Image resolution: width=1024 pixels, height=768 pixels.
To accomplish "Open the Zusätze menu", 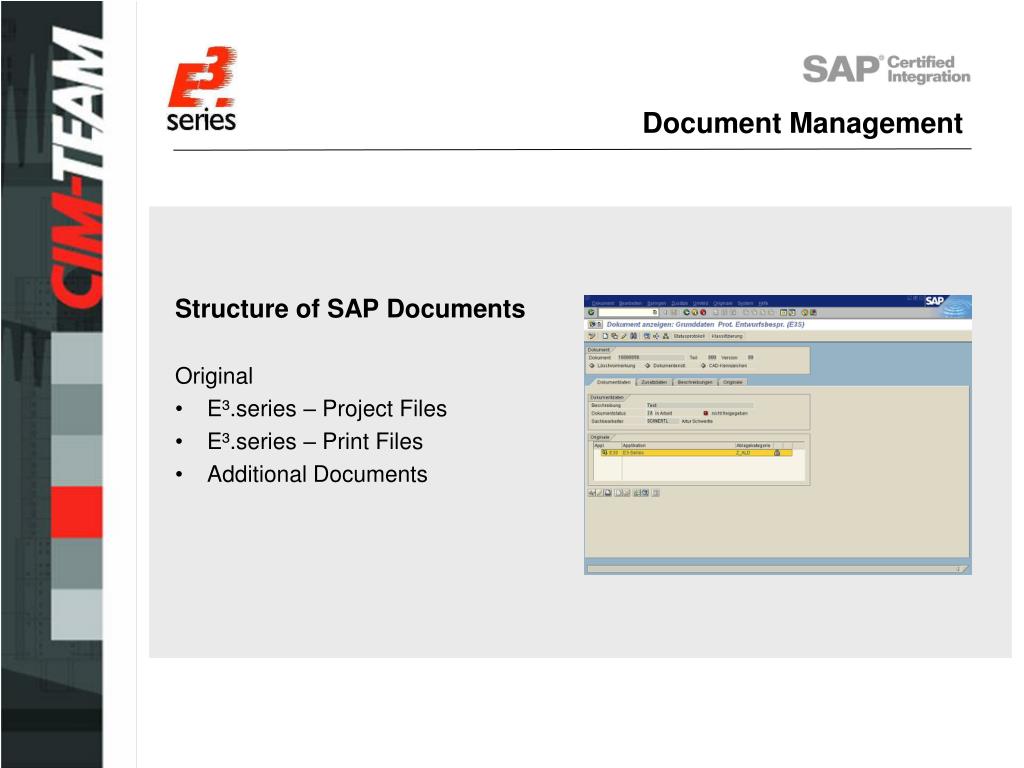I will pos(679,303).
